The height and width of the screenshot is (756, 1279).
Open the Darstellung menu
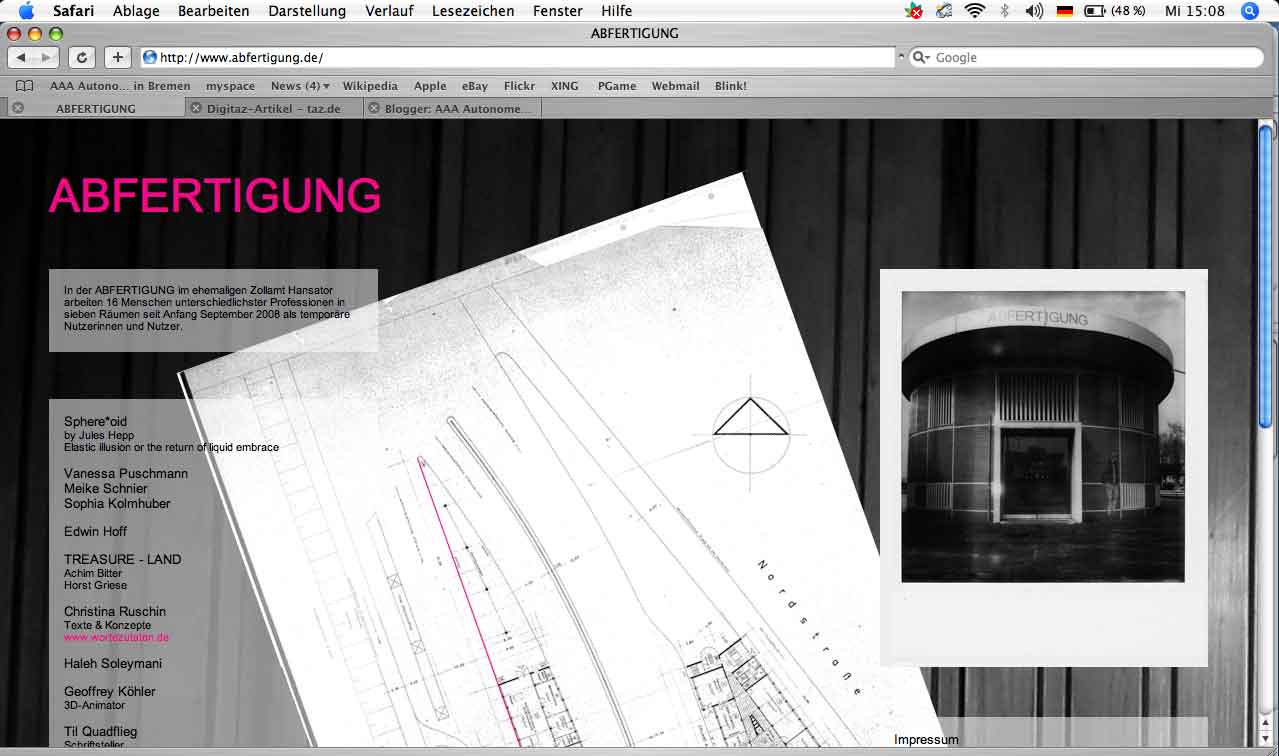(307, 11)
